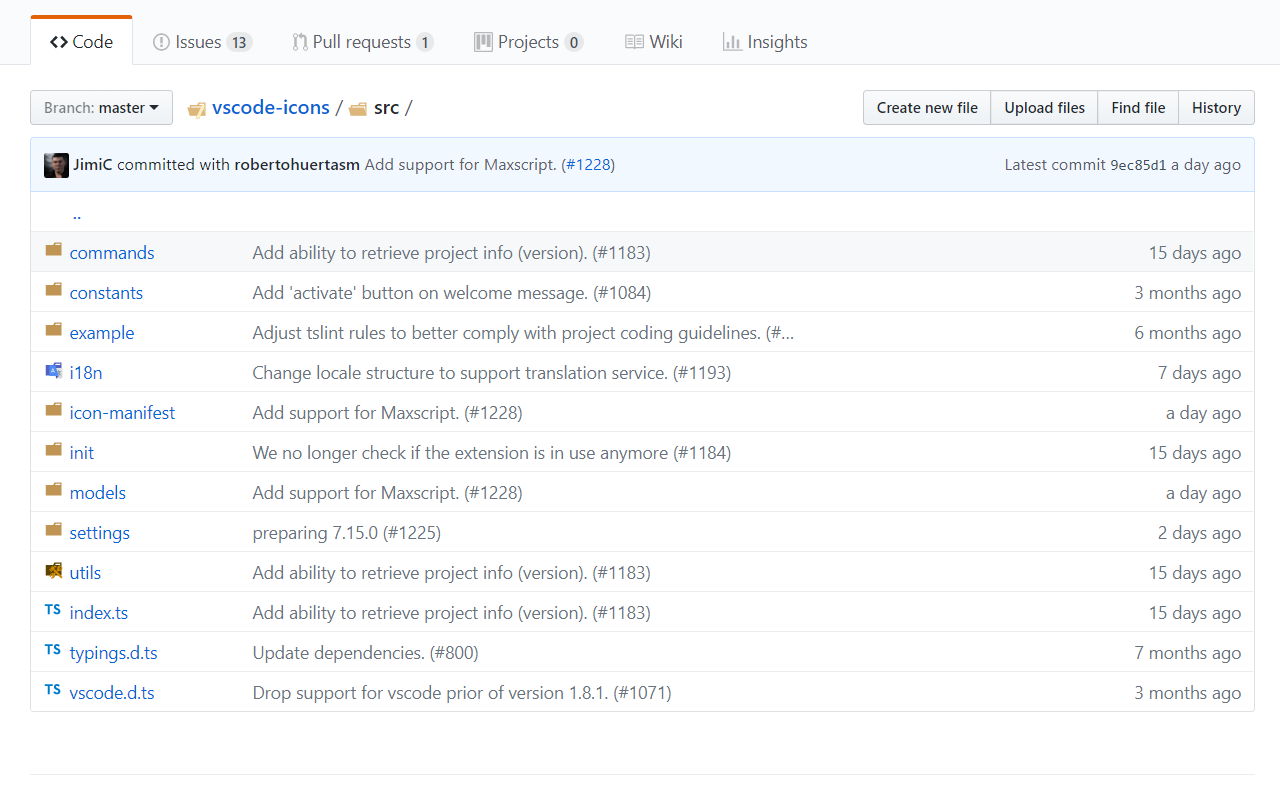This screenshot has width=1280, height=800.
Task: Click 'Change locale structure' commit message
Action: (x=492, y=373)
